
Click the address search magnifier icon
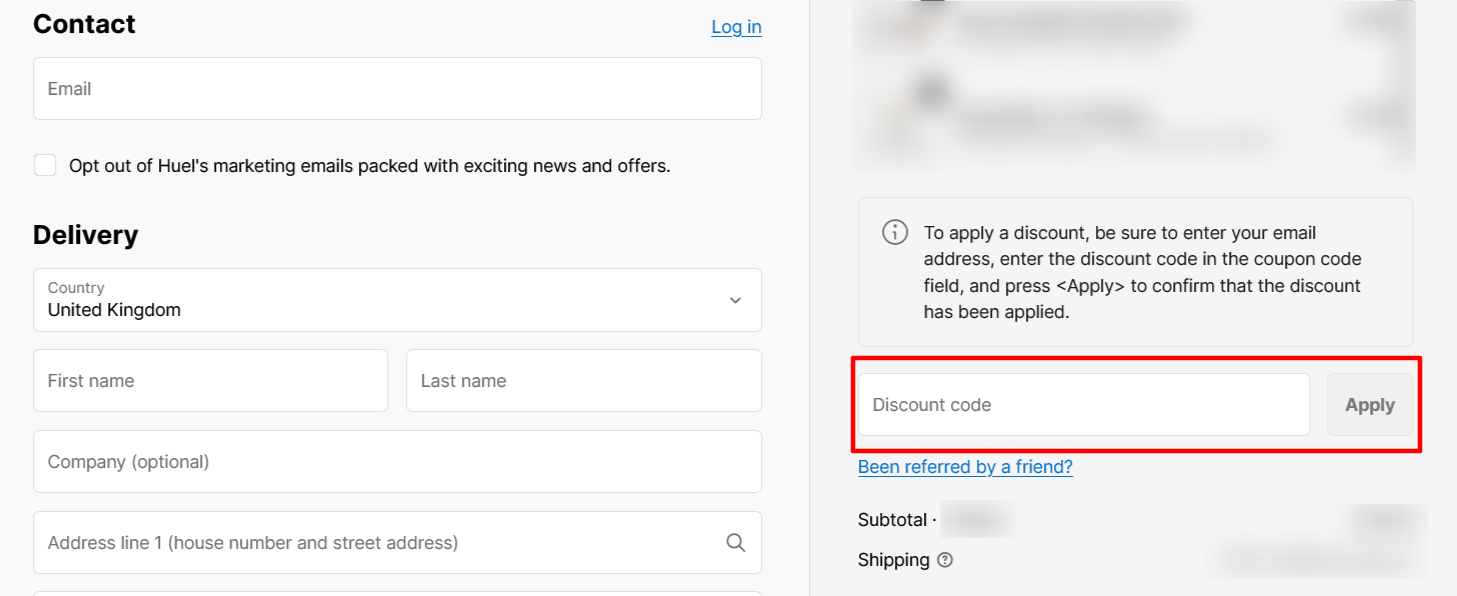click(736, 543)
